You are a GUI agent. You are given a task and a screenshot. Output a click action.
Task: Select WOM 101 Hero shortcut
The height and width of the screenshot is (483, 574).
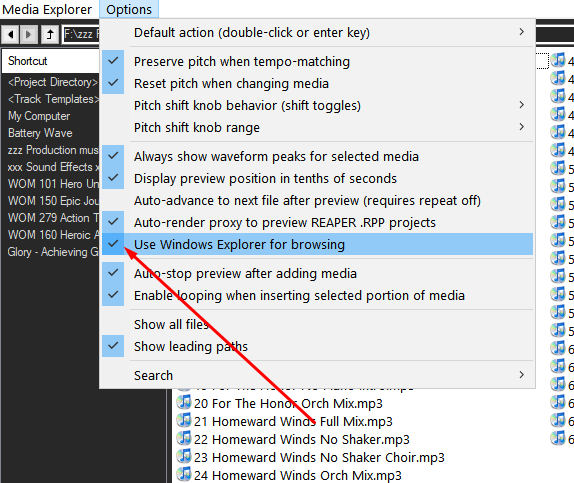coord(53,184)
